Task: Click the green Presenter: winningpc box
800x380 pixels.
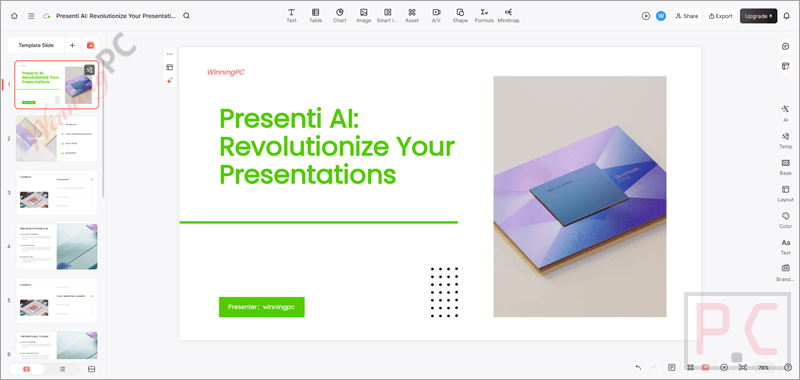Action: (x=262, y=307)
